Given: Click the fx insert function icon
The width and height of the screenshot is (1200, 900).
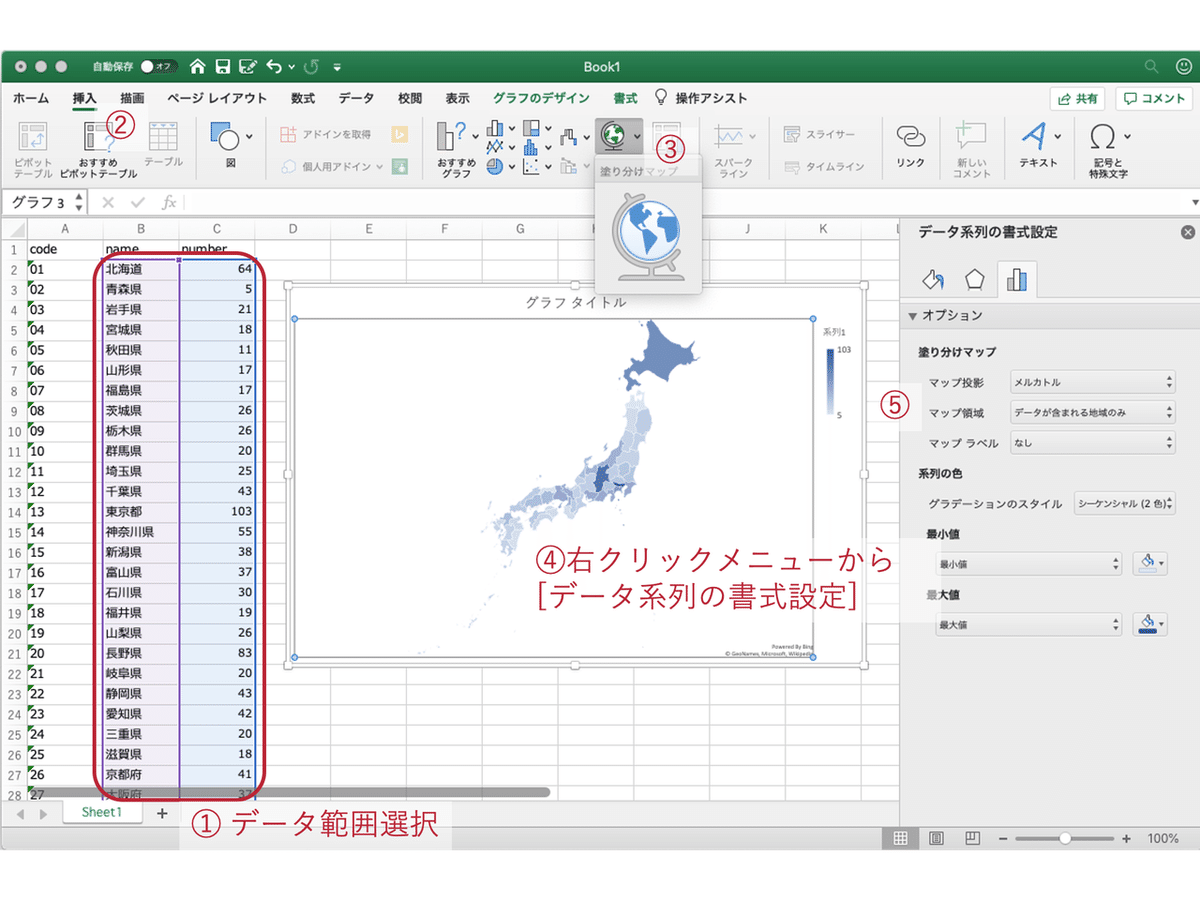Looking at the screenshot, I should point(169,202).
